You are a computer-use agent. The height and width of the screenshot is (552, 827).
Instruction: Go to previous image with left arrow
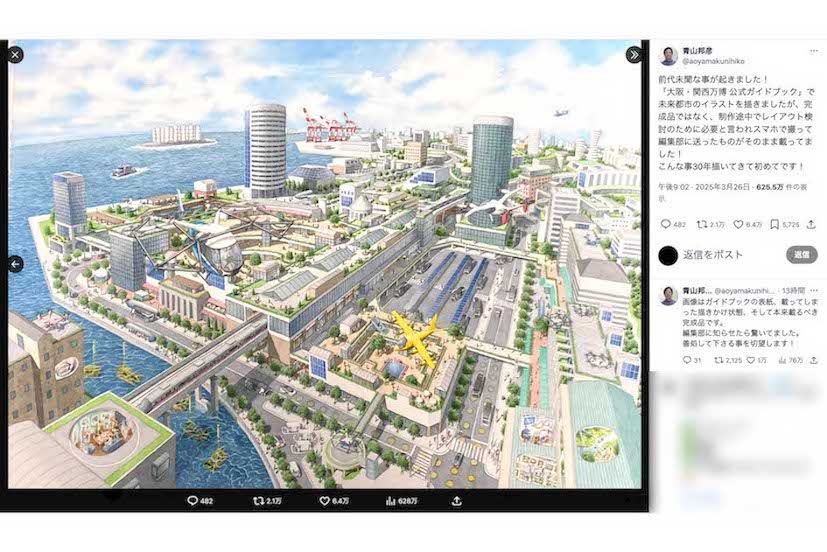pyautogui.click(x=15, y=264)
